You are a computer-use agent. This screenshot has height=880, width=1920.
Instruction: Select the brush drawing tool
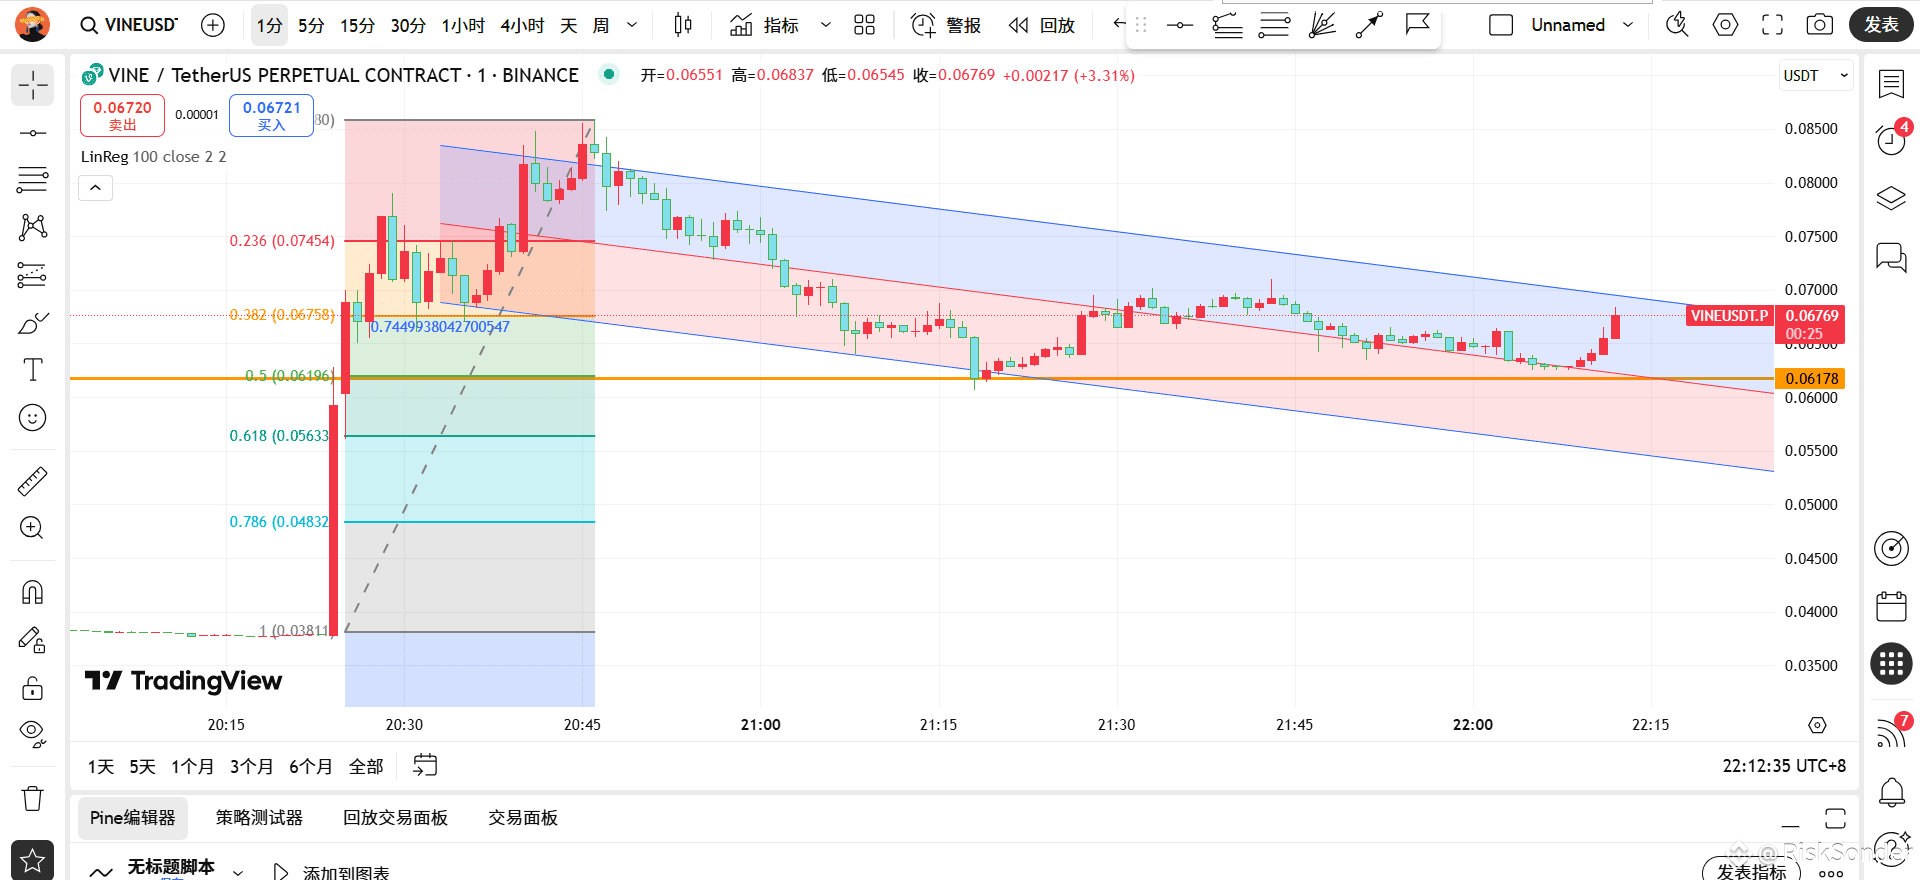pos(33,323)
